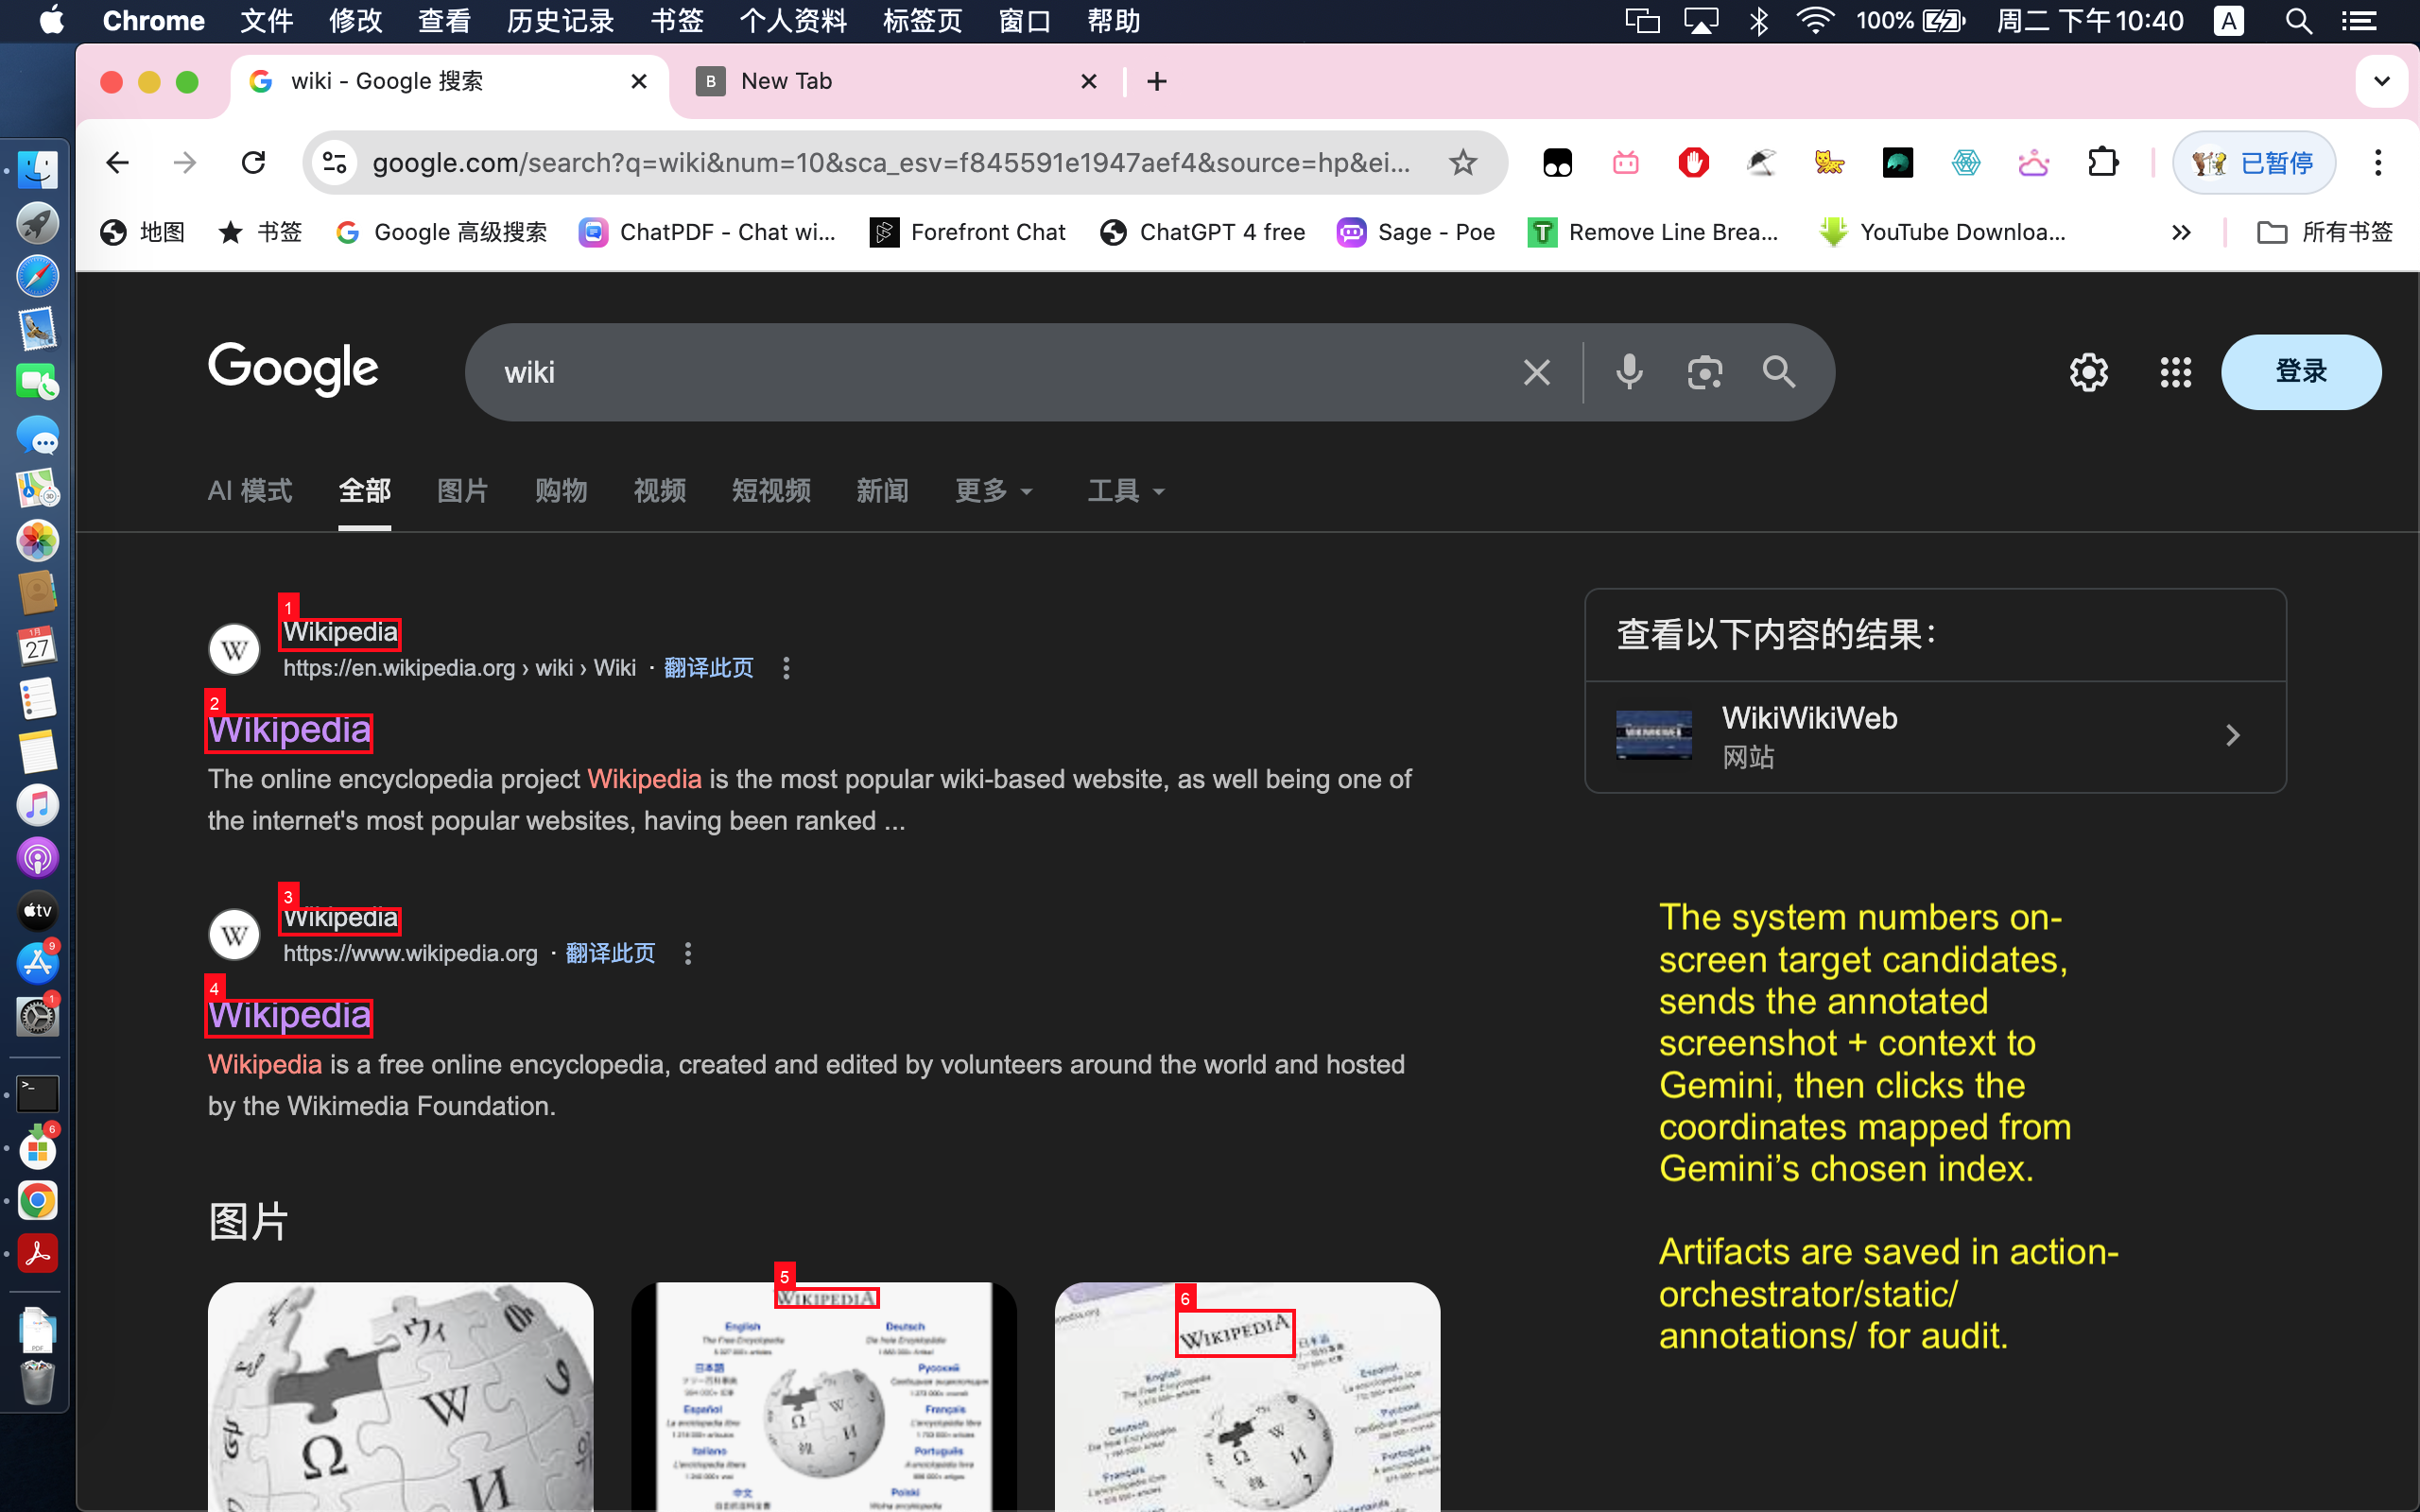Open the 历史记录 menu
This screenshot has height=1512, width=2420.
coord(559,20)
